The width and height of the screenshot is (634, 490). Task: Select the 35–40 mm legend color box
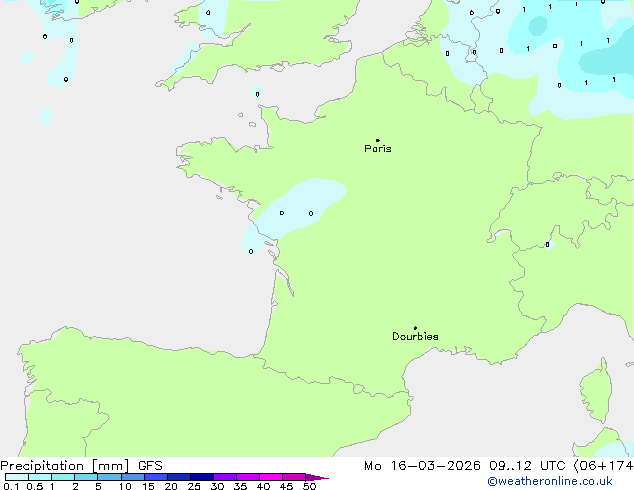point(247,477)
